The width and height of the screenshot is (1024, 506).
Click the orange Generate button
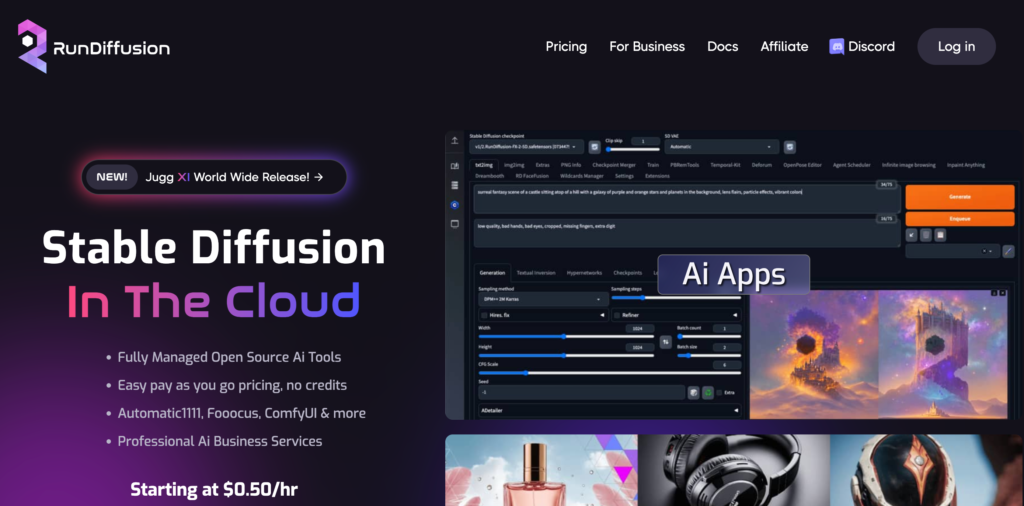(959, 197)
